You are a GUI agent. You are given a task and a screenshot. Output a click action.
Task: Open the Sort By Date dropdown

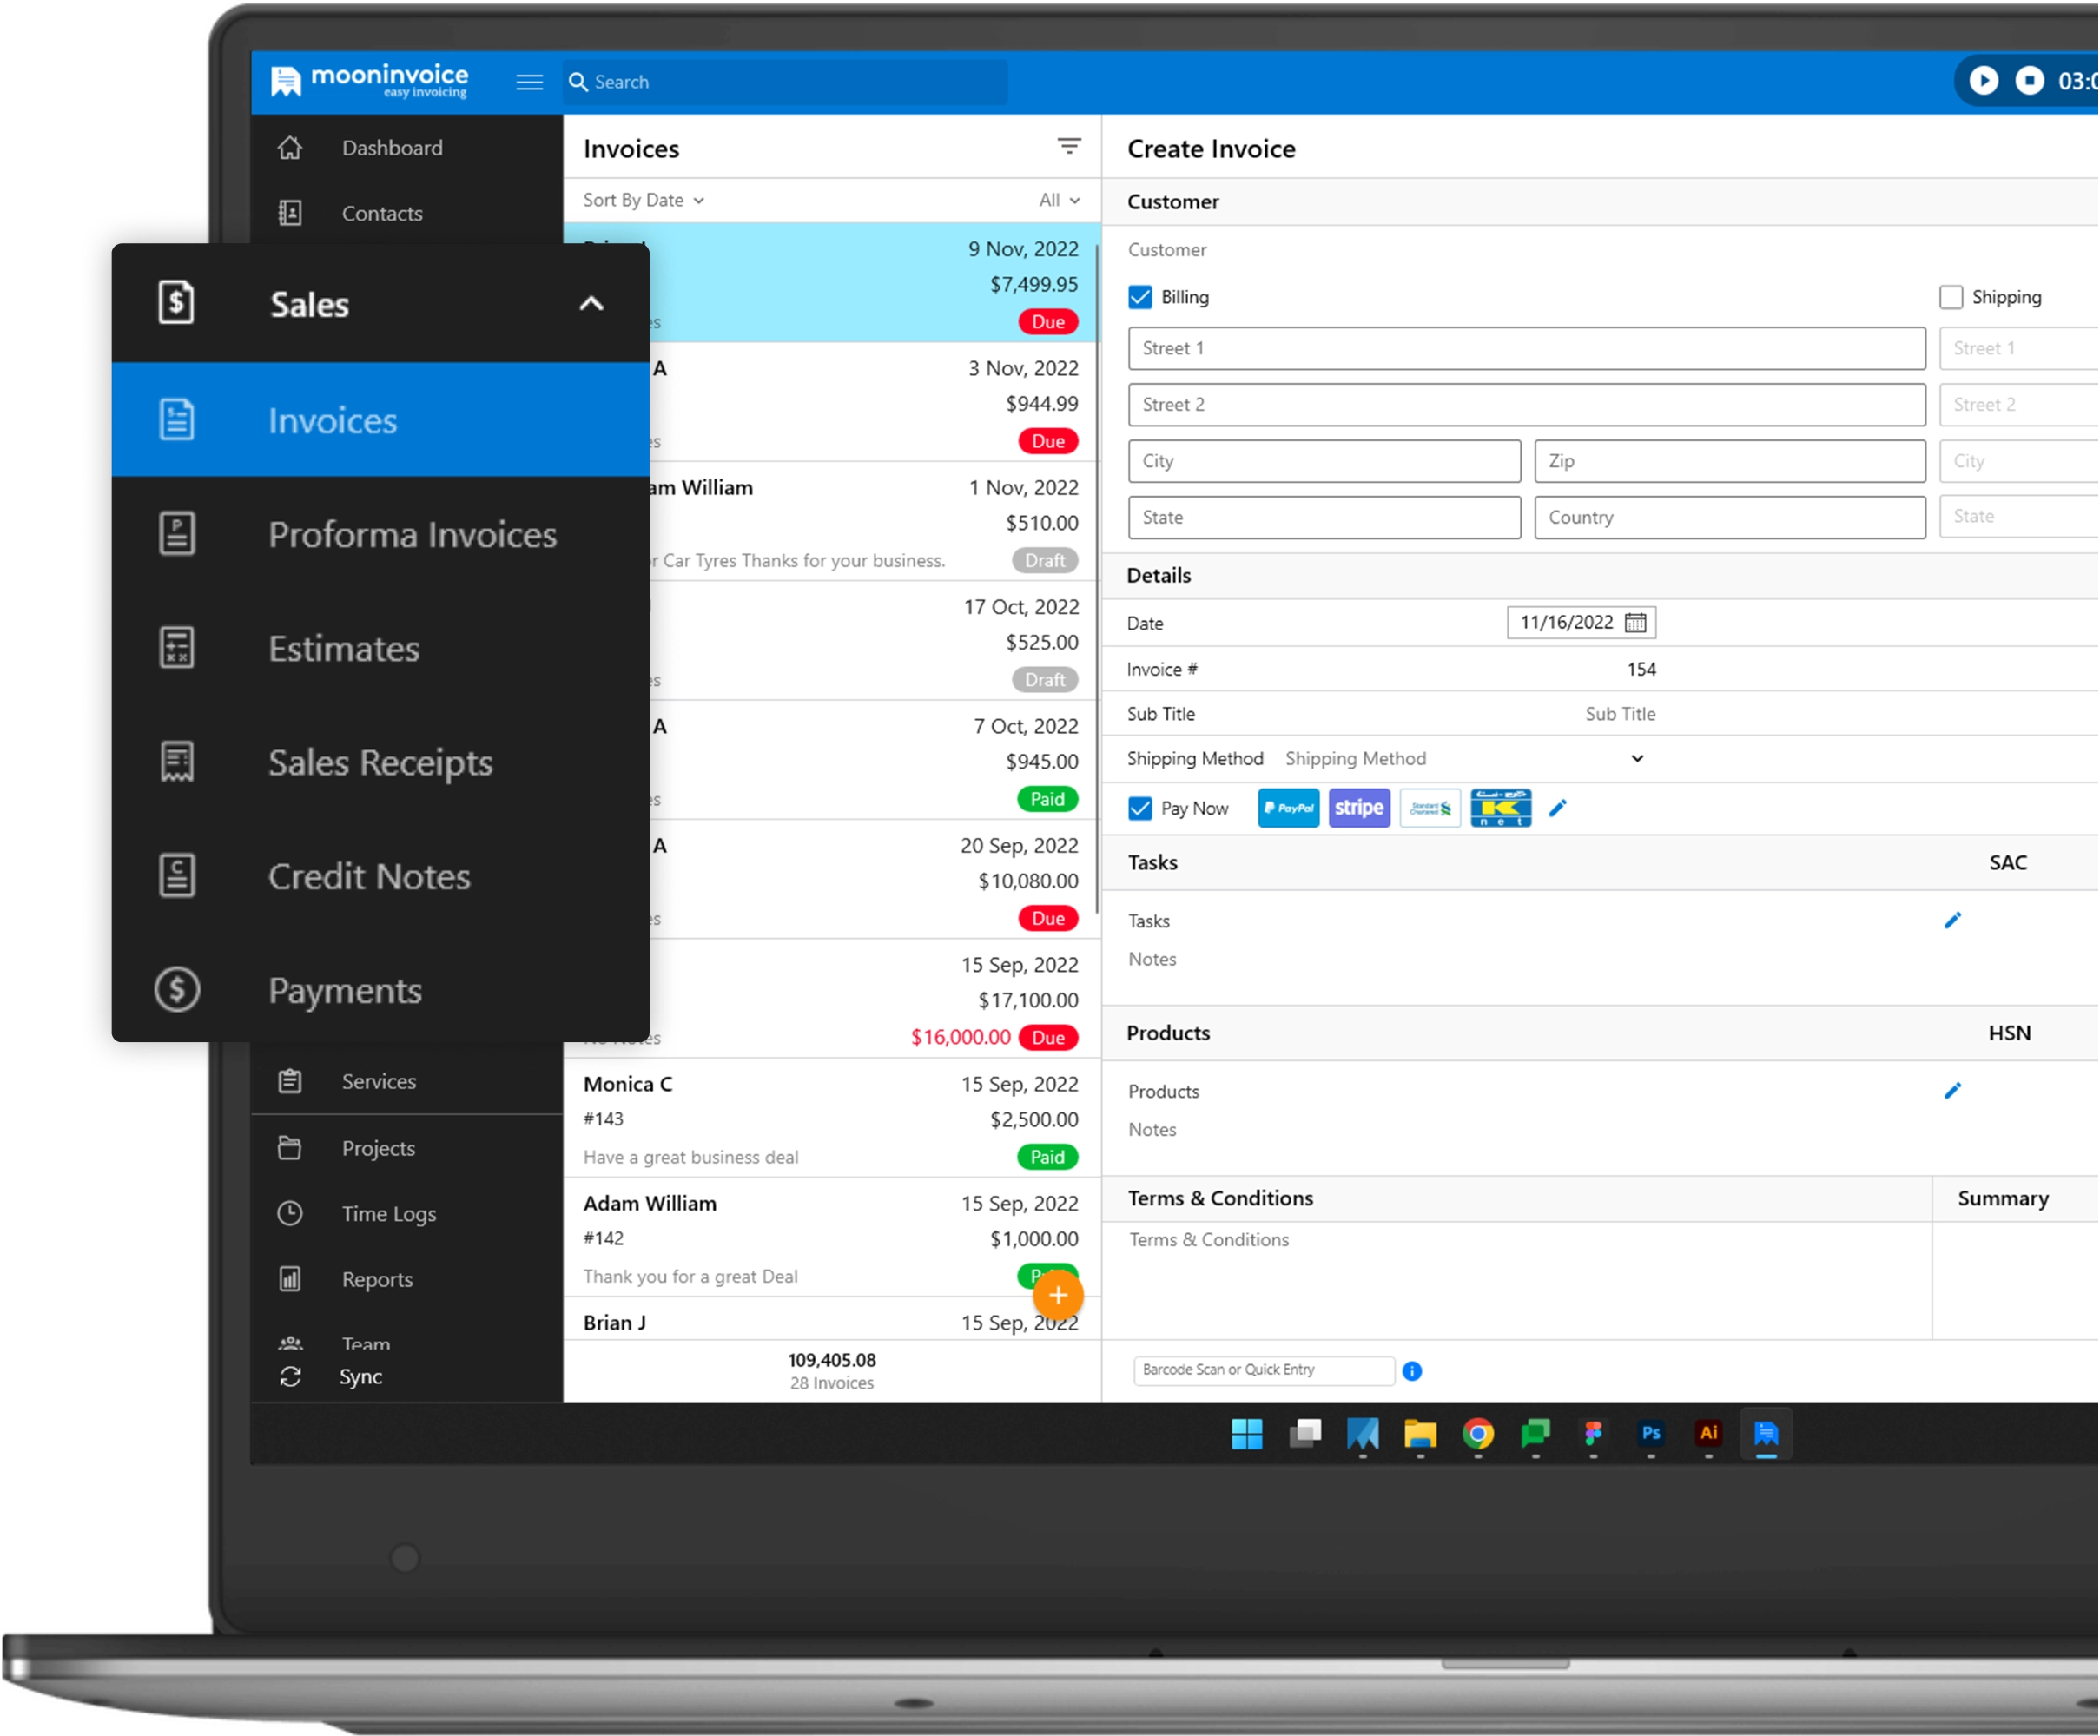643,200
